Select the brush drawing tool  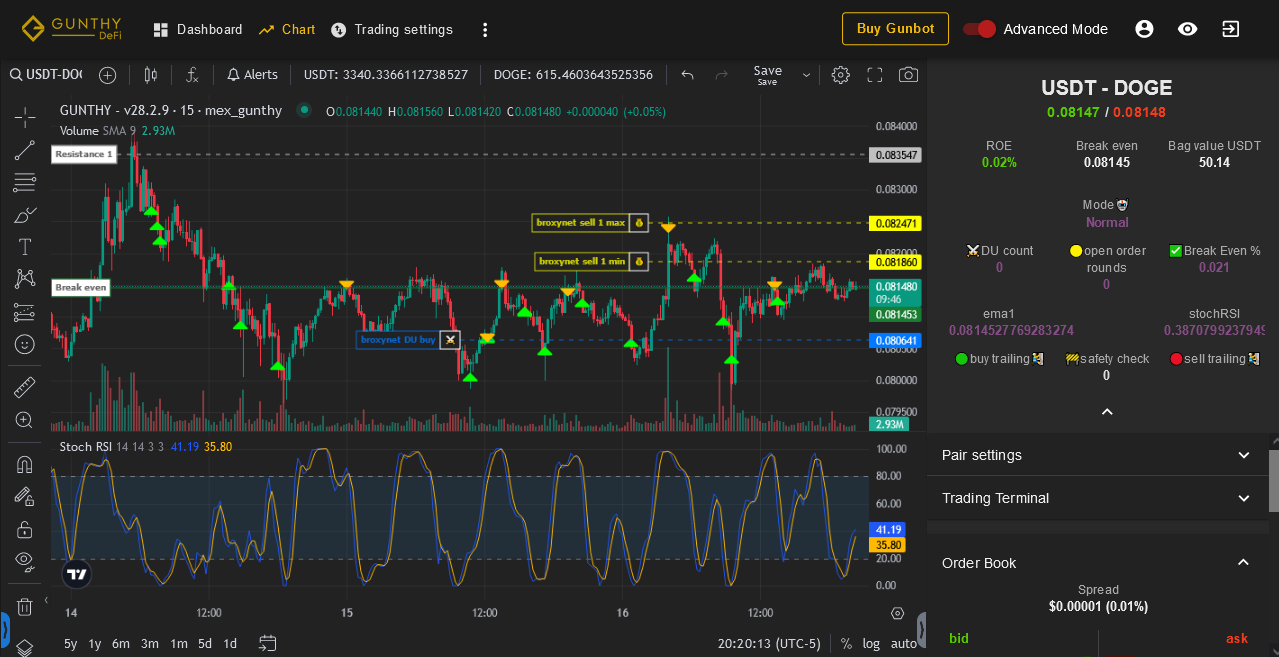tap(25, 215)
